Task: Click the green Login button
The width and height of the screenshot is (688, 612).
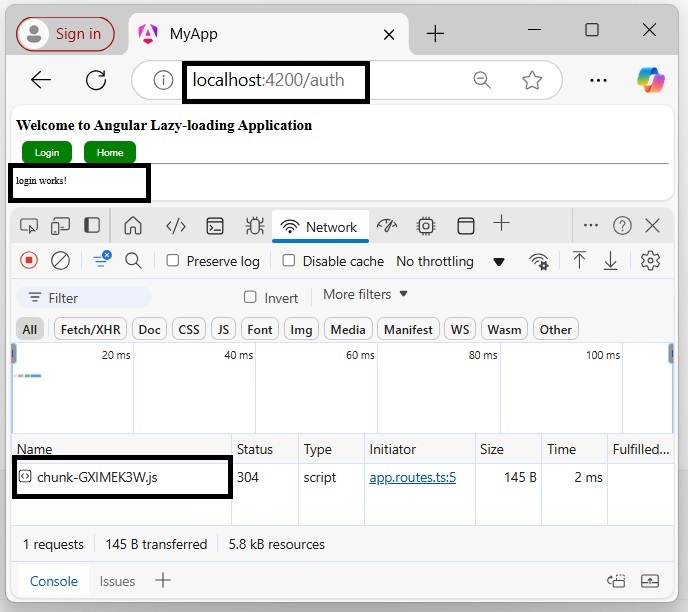Action: click(x=46, y=153)
